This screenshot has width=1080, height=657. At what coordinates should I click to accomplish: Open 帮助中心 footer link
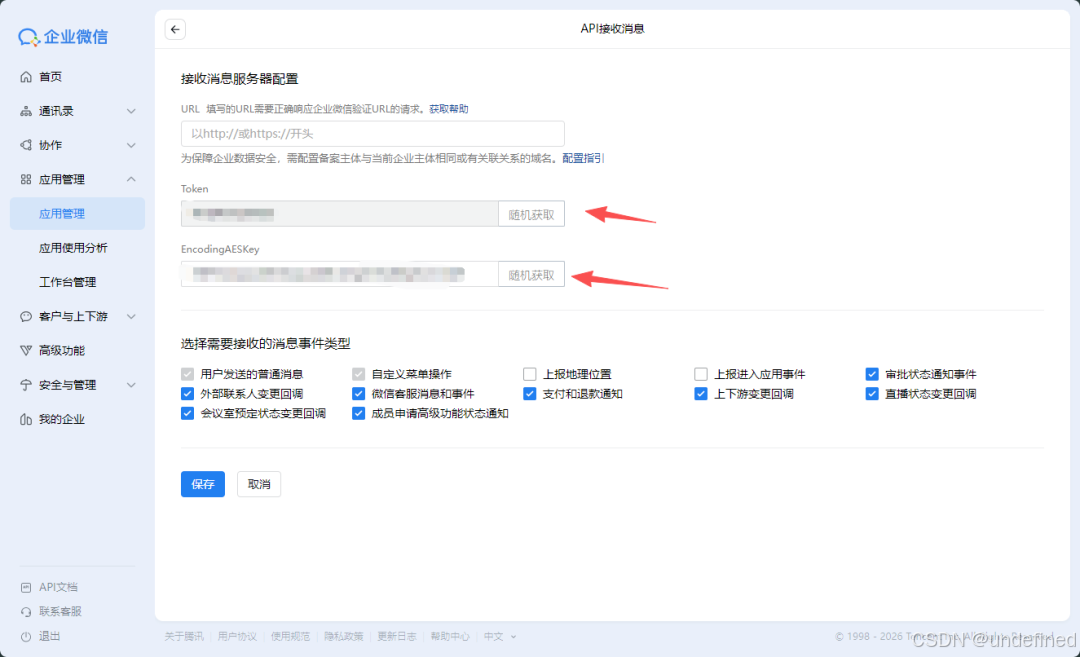pyautogui.click(x=450, y=636)
